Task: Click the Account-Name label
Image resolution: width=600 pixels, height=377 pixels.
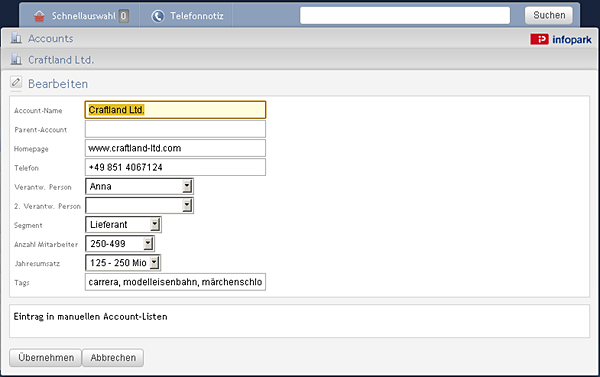Action: click(38, 111)
